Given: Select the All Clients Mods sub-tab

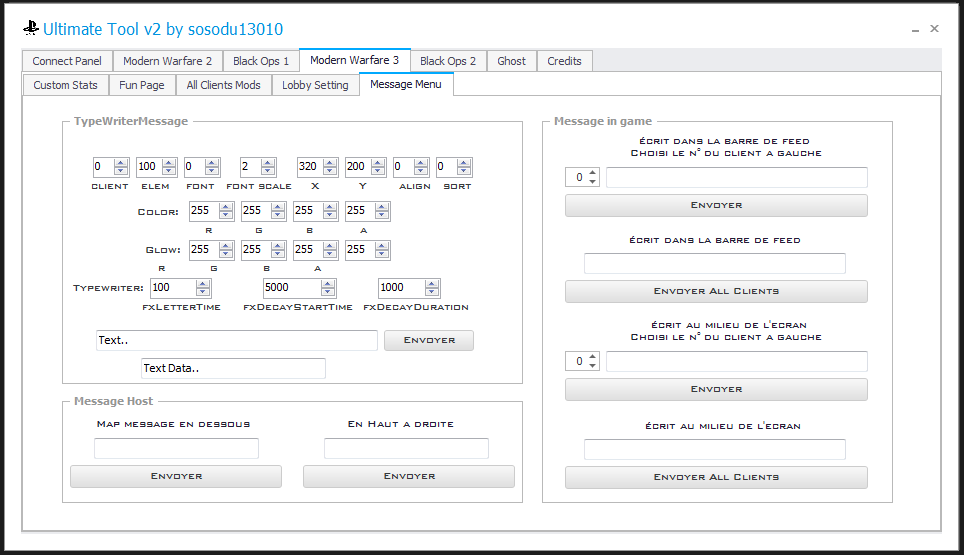Looking at the screenshot, I should tap(224, 85).
